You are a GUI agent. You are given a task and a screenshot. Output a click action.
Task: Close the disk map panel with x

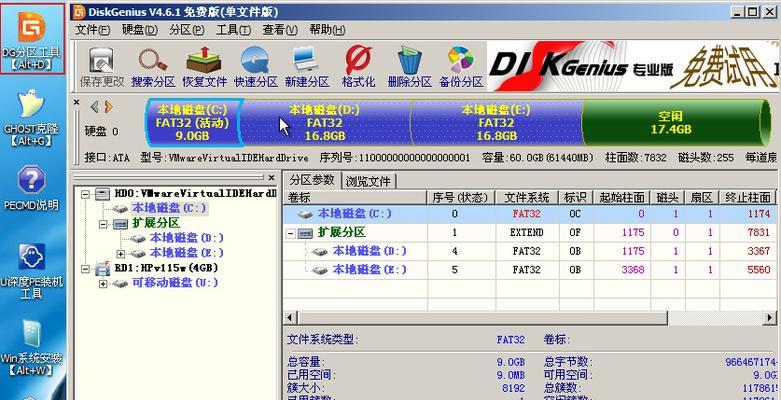coord(76,102)
